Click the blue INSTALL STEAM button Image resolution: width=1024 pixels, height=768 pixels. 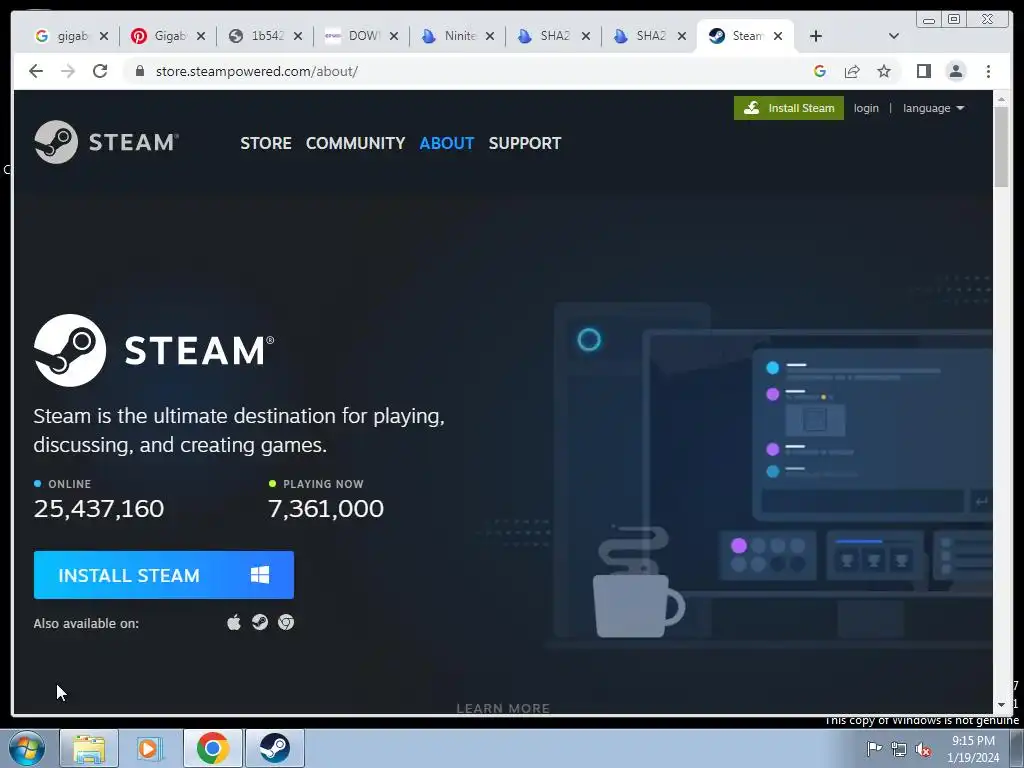pos(164,575)
